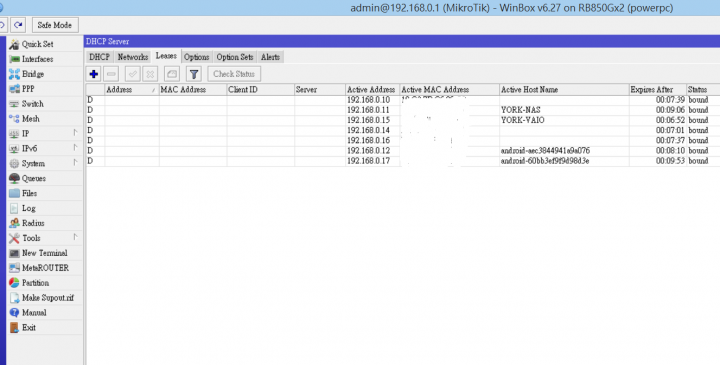Click host name YORK-VAIO
720x365 pixels.
click(x=523, y=120)
